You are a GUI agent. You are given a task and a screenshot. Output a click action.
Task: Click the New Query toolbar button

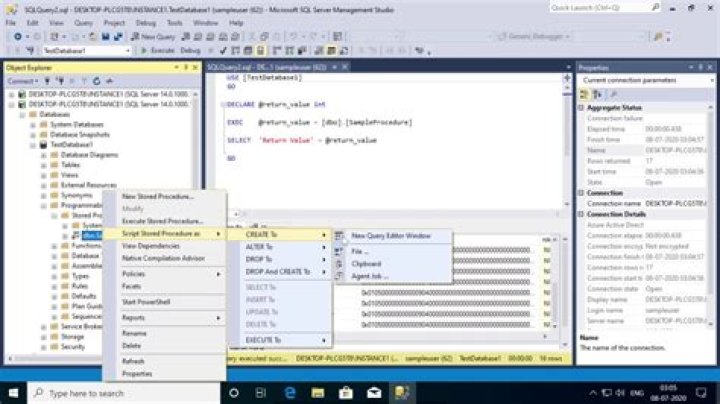point(152,36)
